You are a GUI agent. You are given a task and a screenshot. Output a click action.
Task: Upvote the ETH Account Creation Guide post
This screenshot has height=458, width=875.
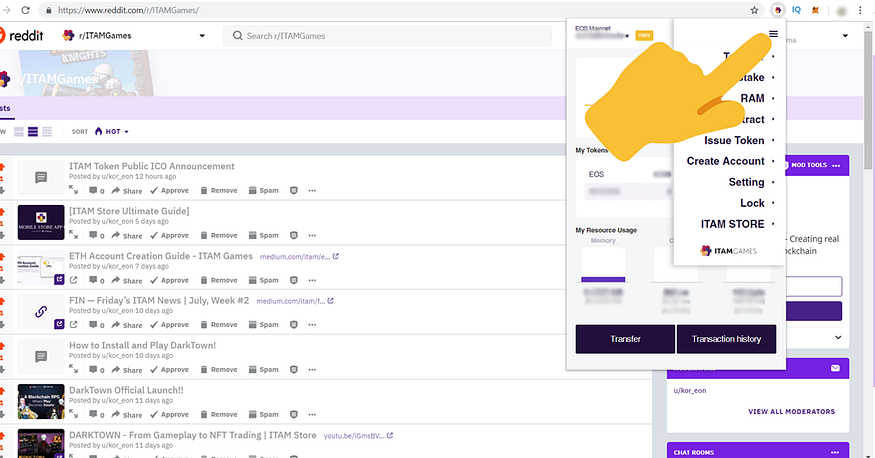coord(2,257)
